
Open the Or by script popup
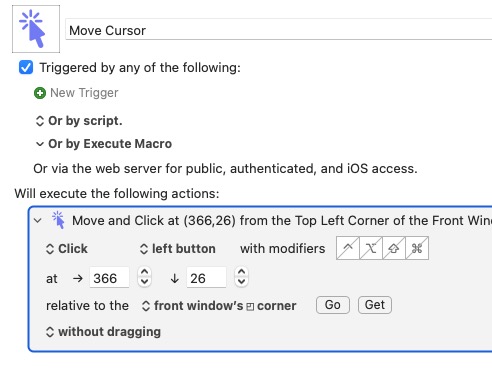point(79,121)
